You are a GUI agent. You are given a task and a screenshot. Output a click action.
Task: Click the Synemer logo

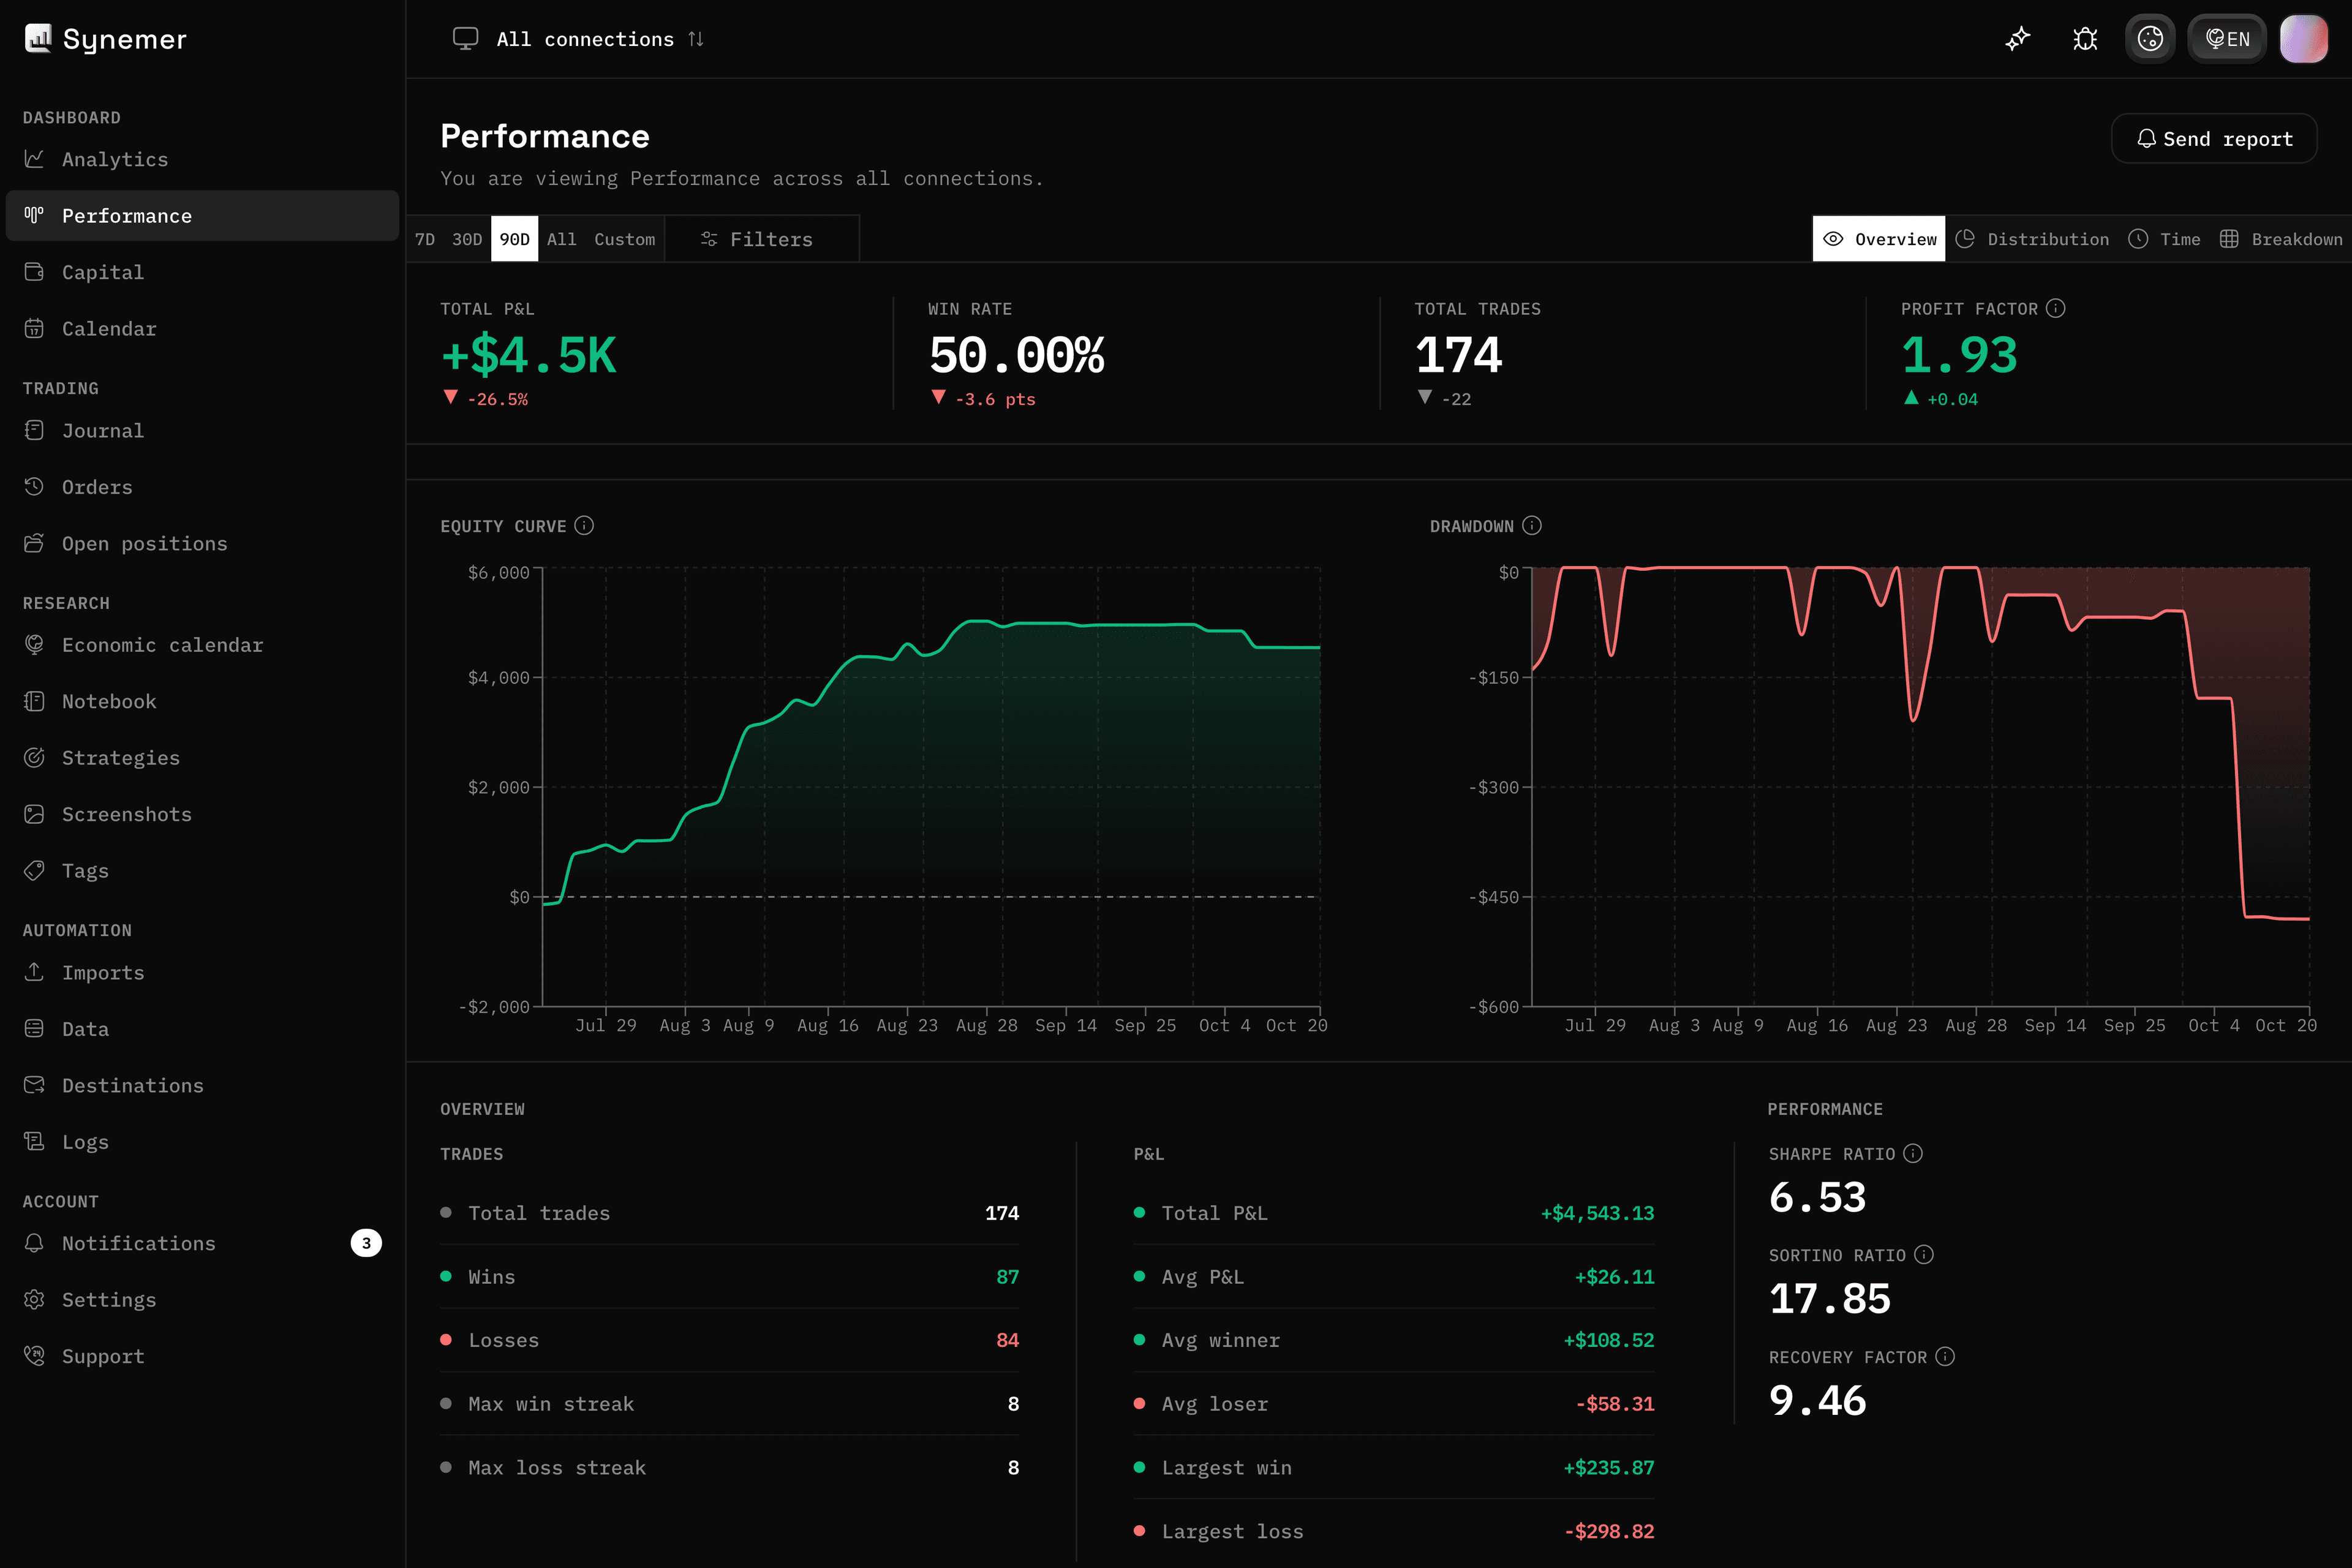(105, 39)
